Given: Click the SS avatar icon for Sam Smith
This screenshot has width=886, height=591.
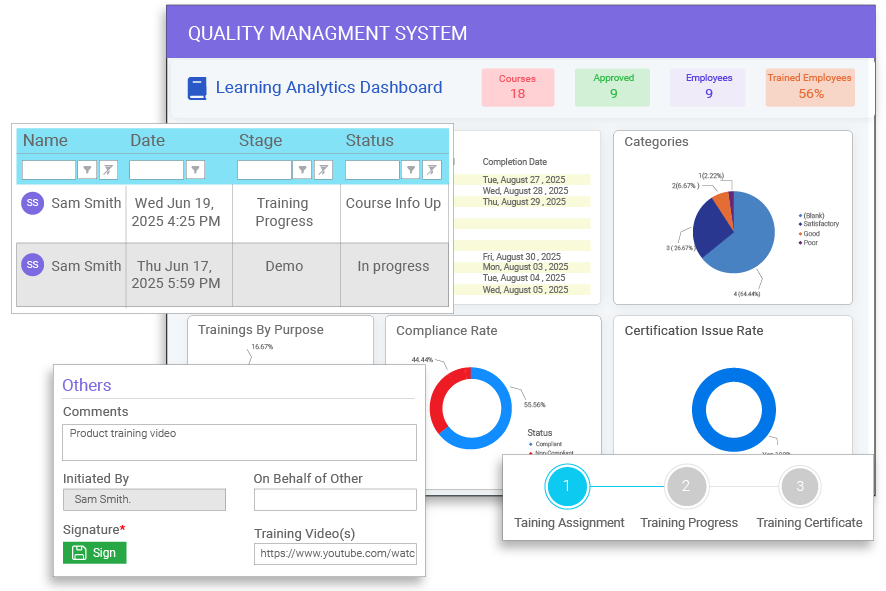Looking at the screenshot, I should pyautogui.click(x=32, y=203).
